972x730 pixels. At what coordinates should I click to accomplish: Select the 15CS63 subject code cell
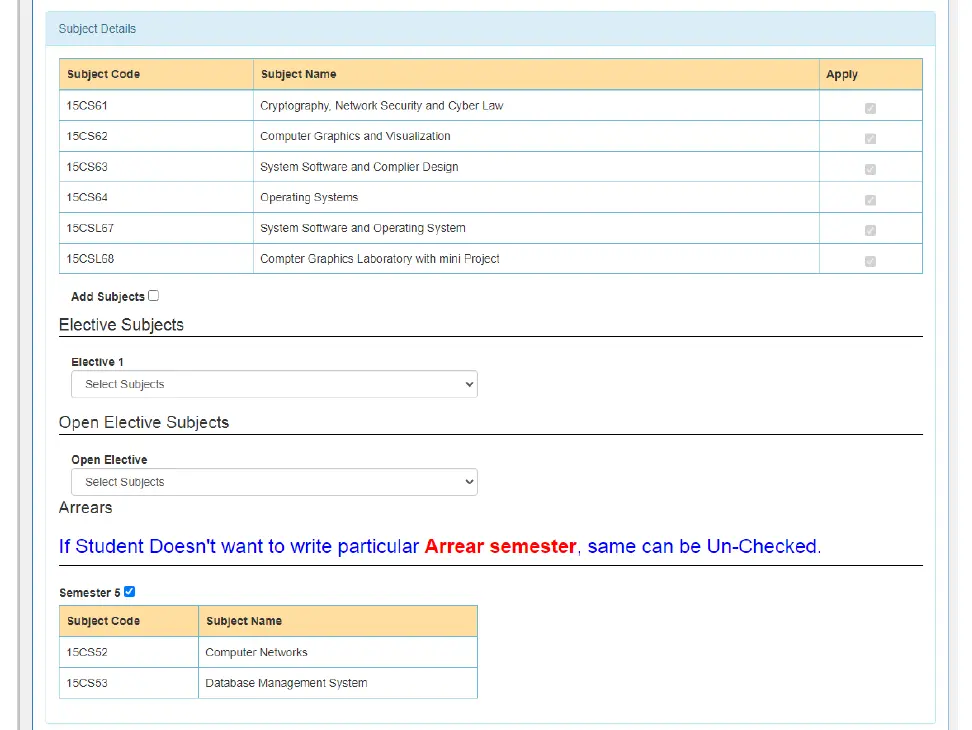pos(156,167)
